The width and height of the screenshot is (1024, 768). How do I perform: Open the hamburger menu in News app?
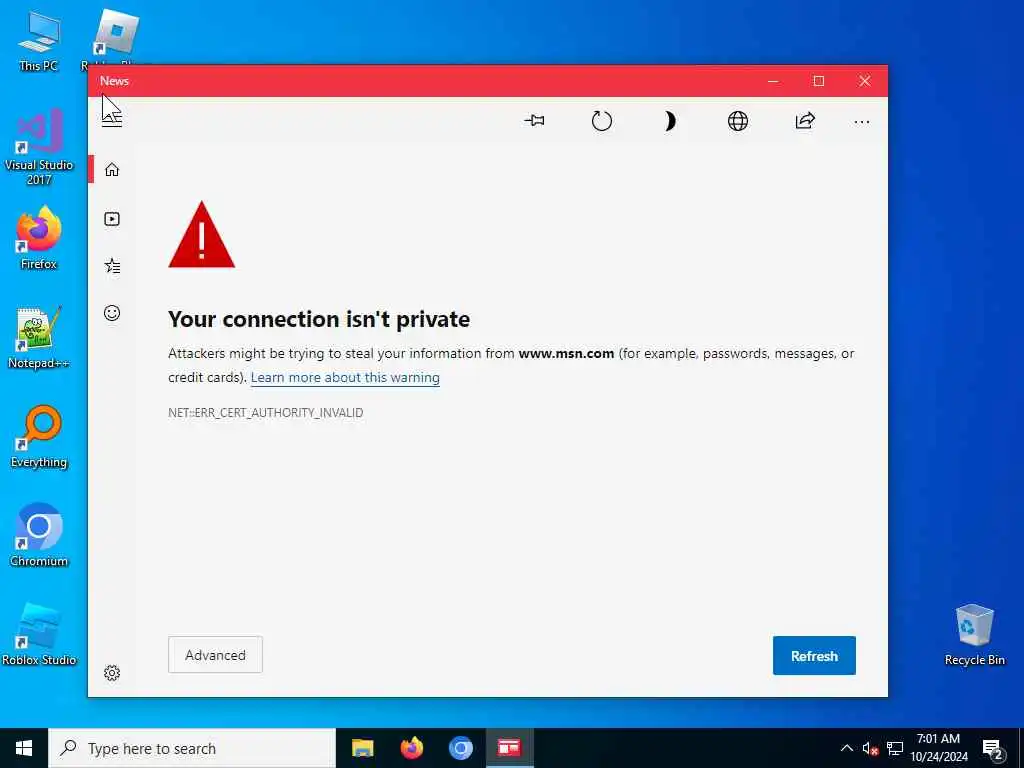(x=112, y=118)
